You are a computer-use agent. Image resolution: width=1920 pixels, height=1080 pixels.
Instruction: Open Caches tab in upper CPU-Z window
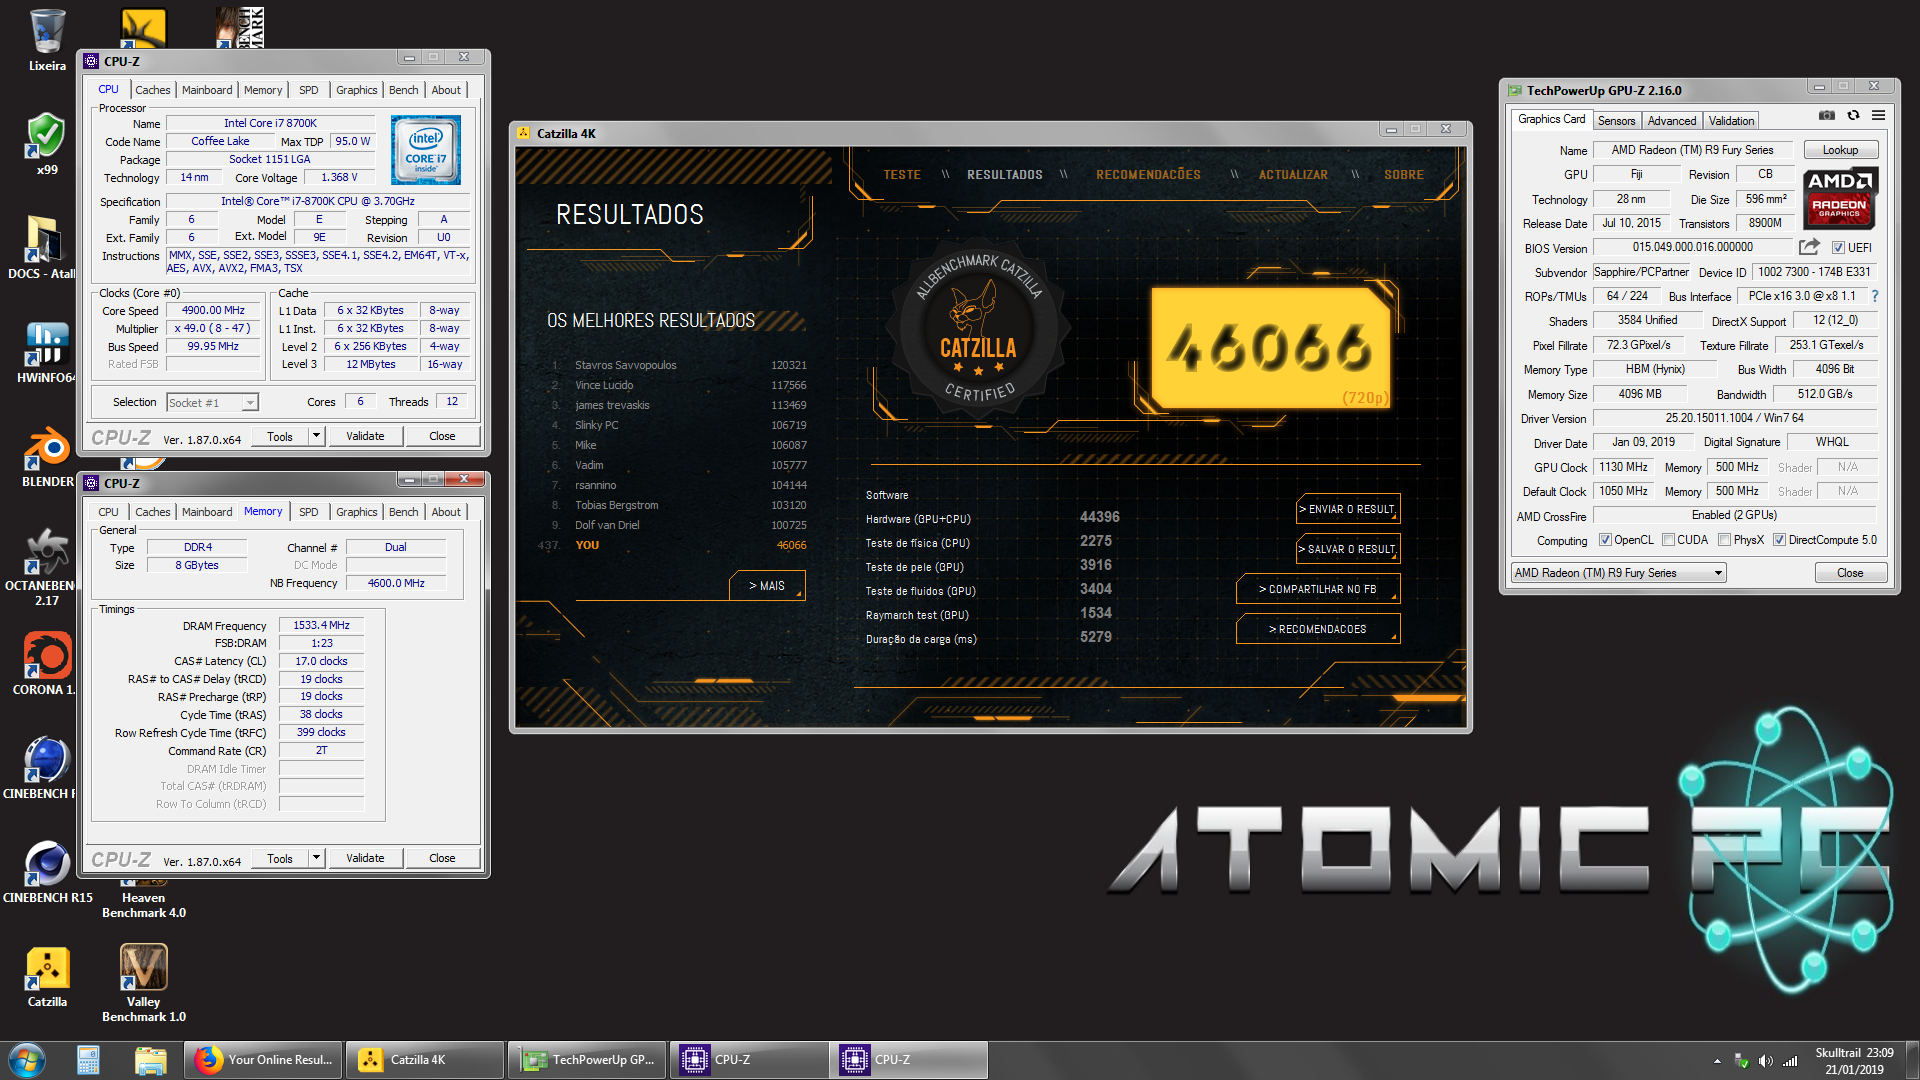click(x=152, y=90)
